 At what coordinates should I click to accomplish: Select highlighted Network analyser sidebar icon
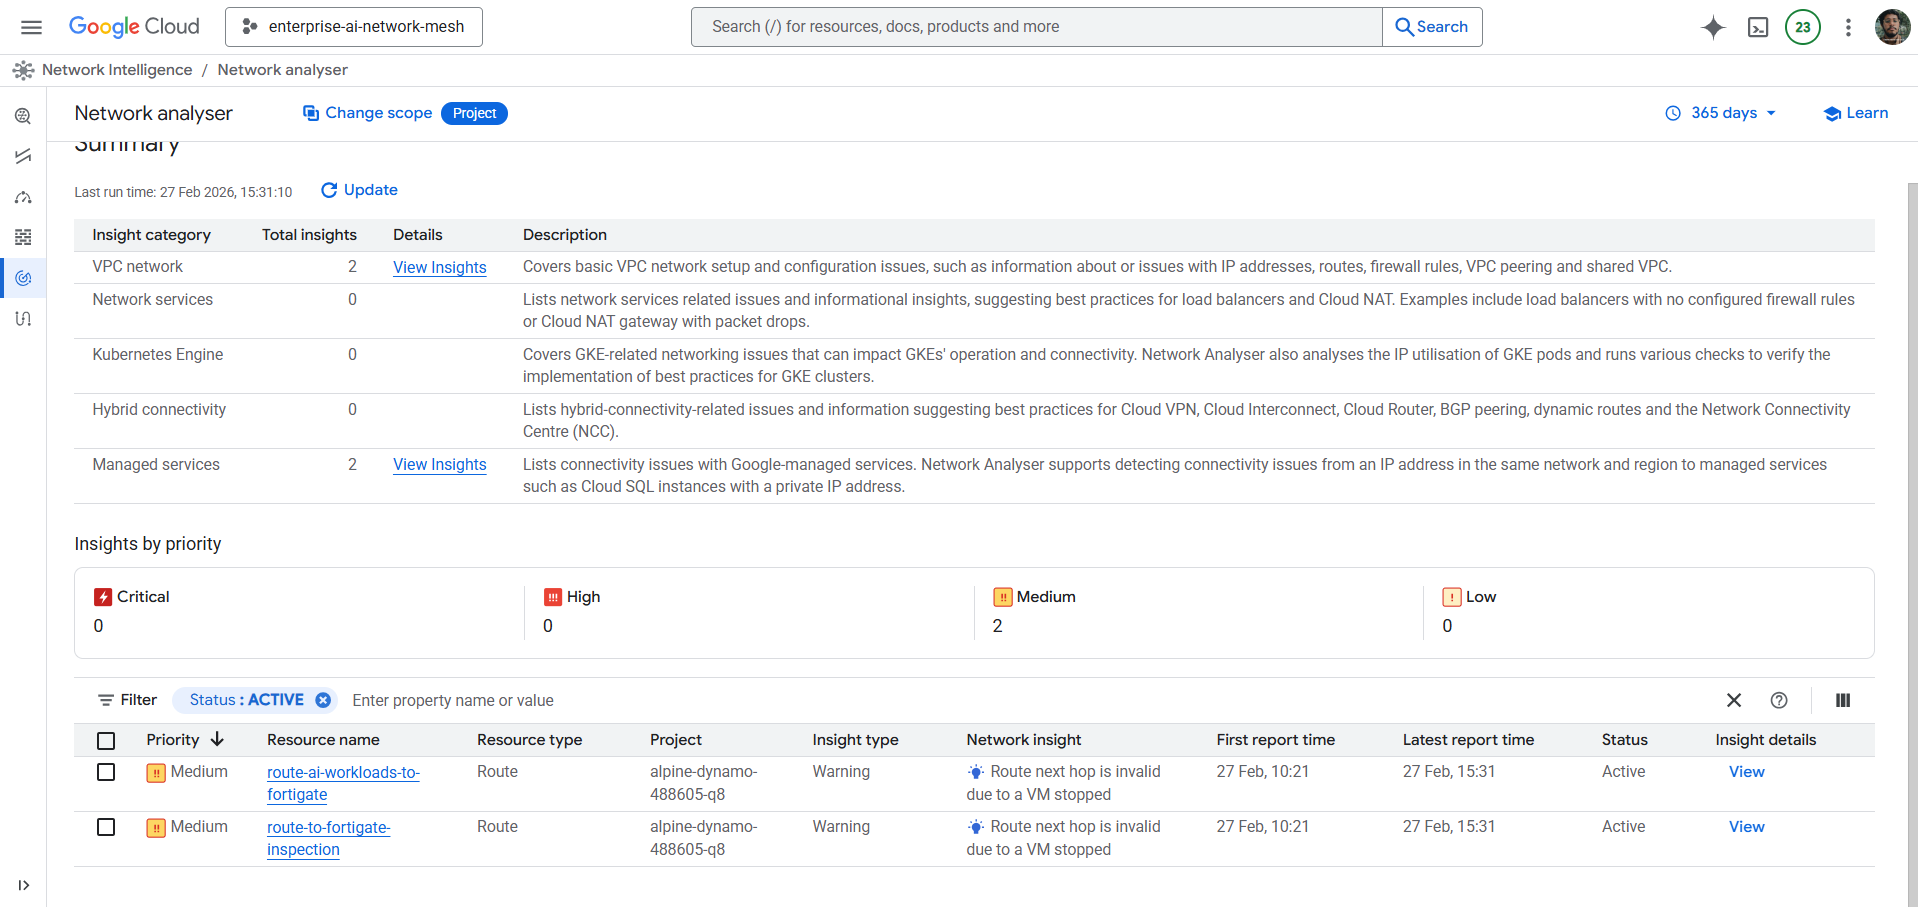(23, 278)
